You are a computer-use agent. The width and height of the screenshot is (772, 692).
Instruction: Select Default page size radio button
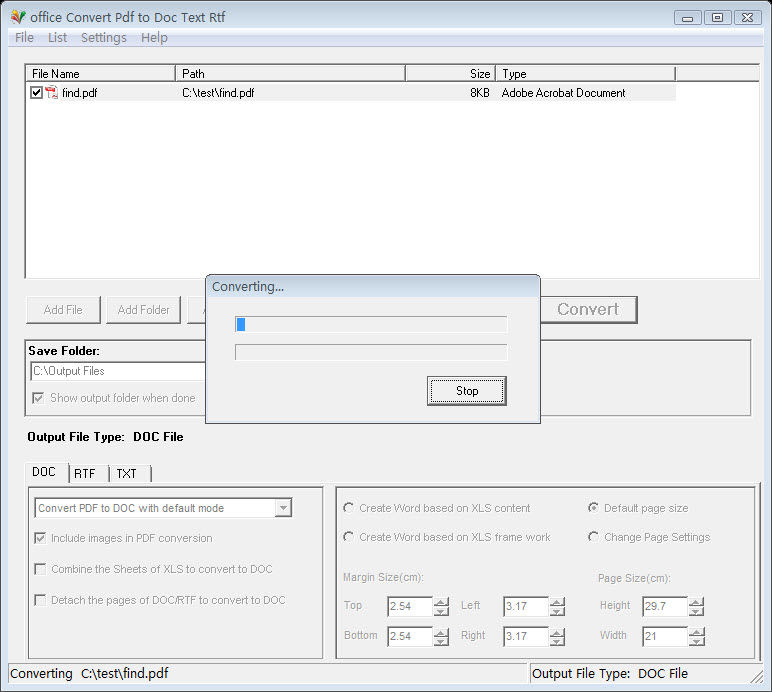pyautogui.click(x=594, y=508)
